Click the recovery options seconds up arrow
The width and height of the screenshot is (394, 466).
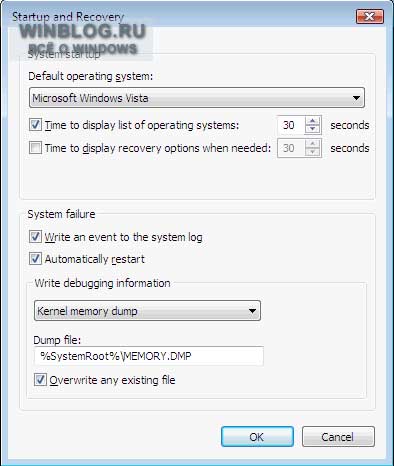pyautogui.click(x=312, y=143)
